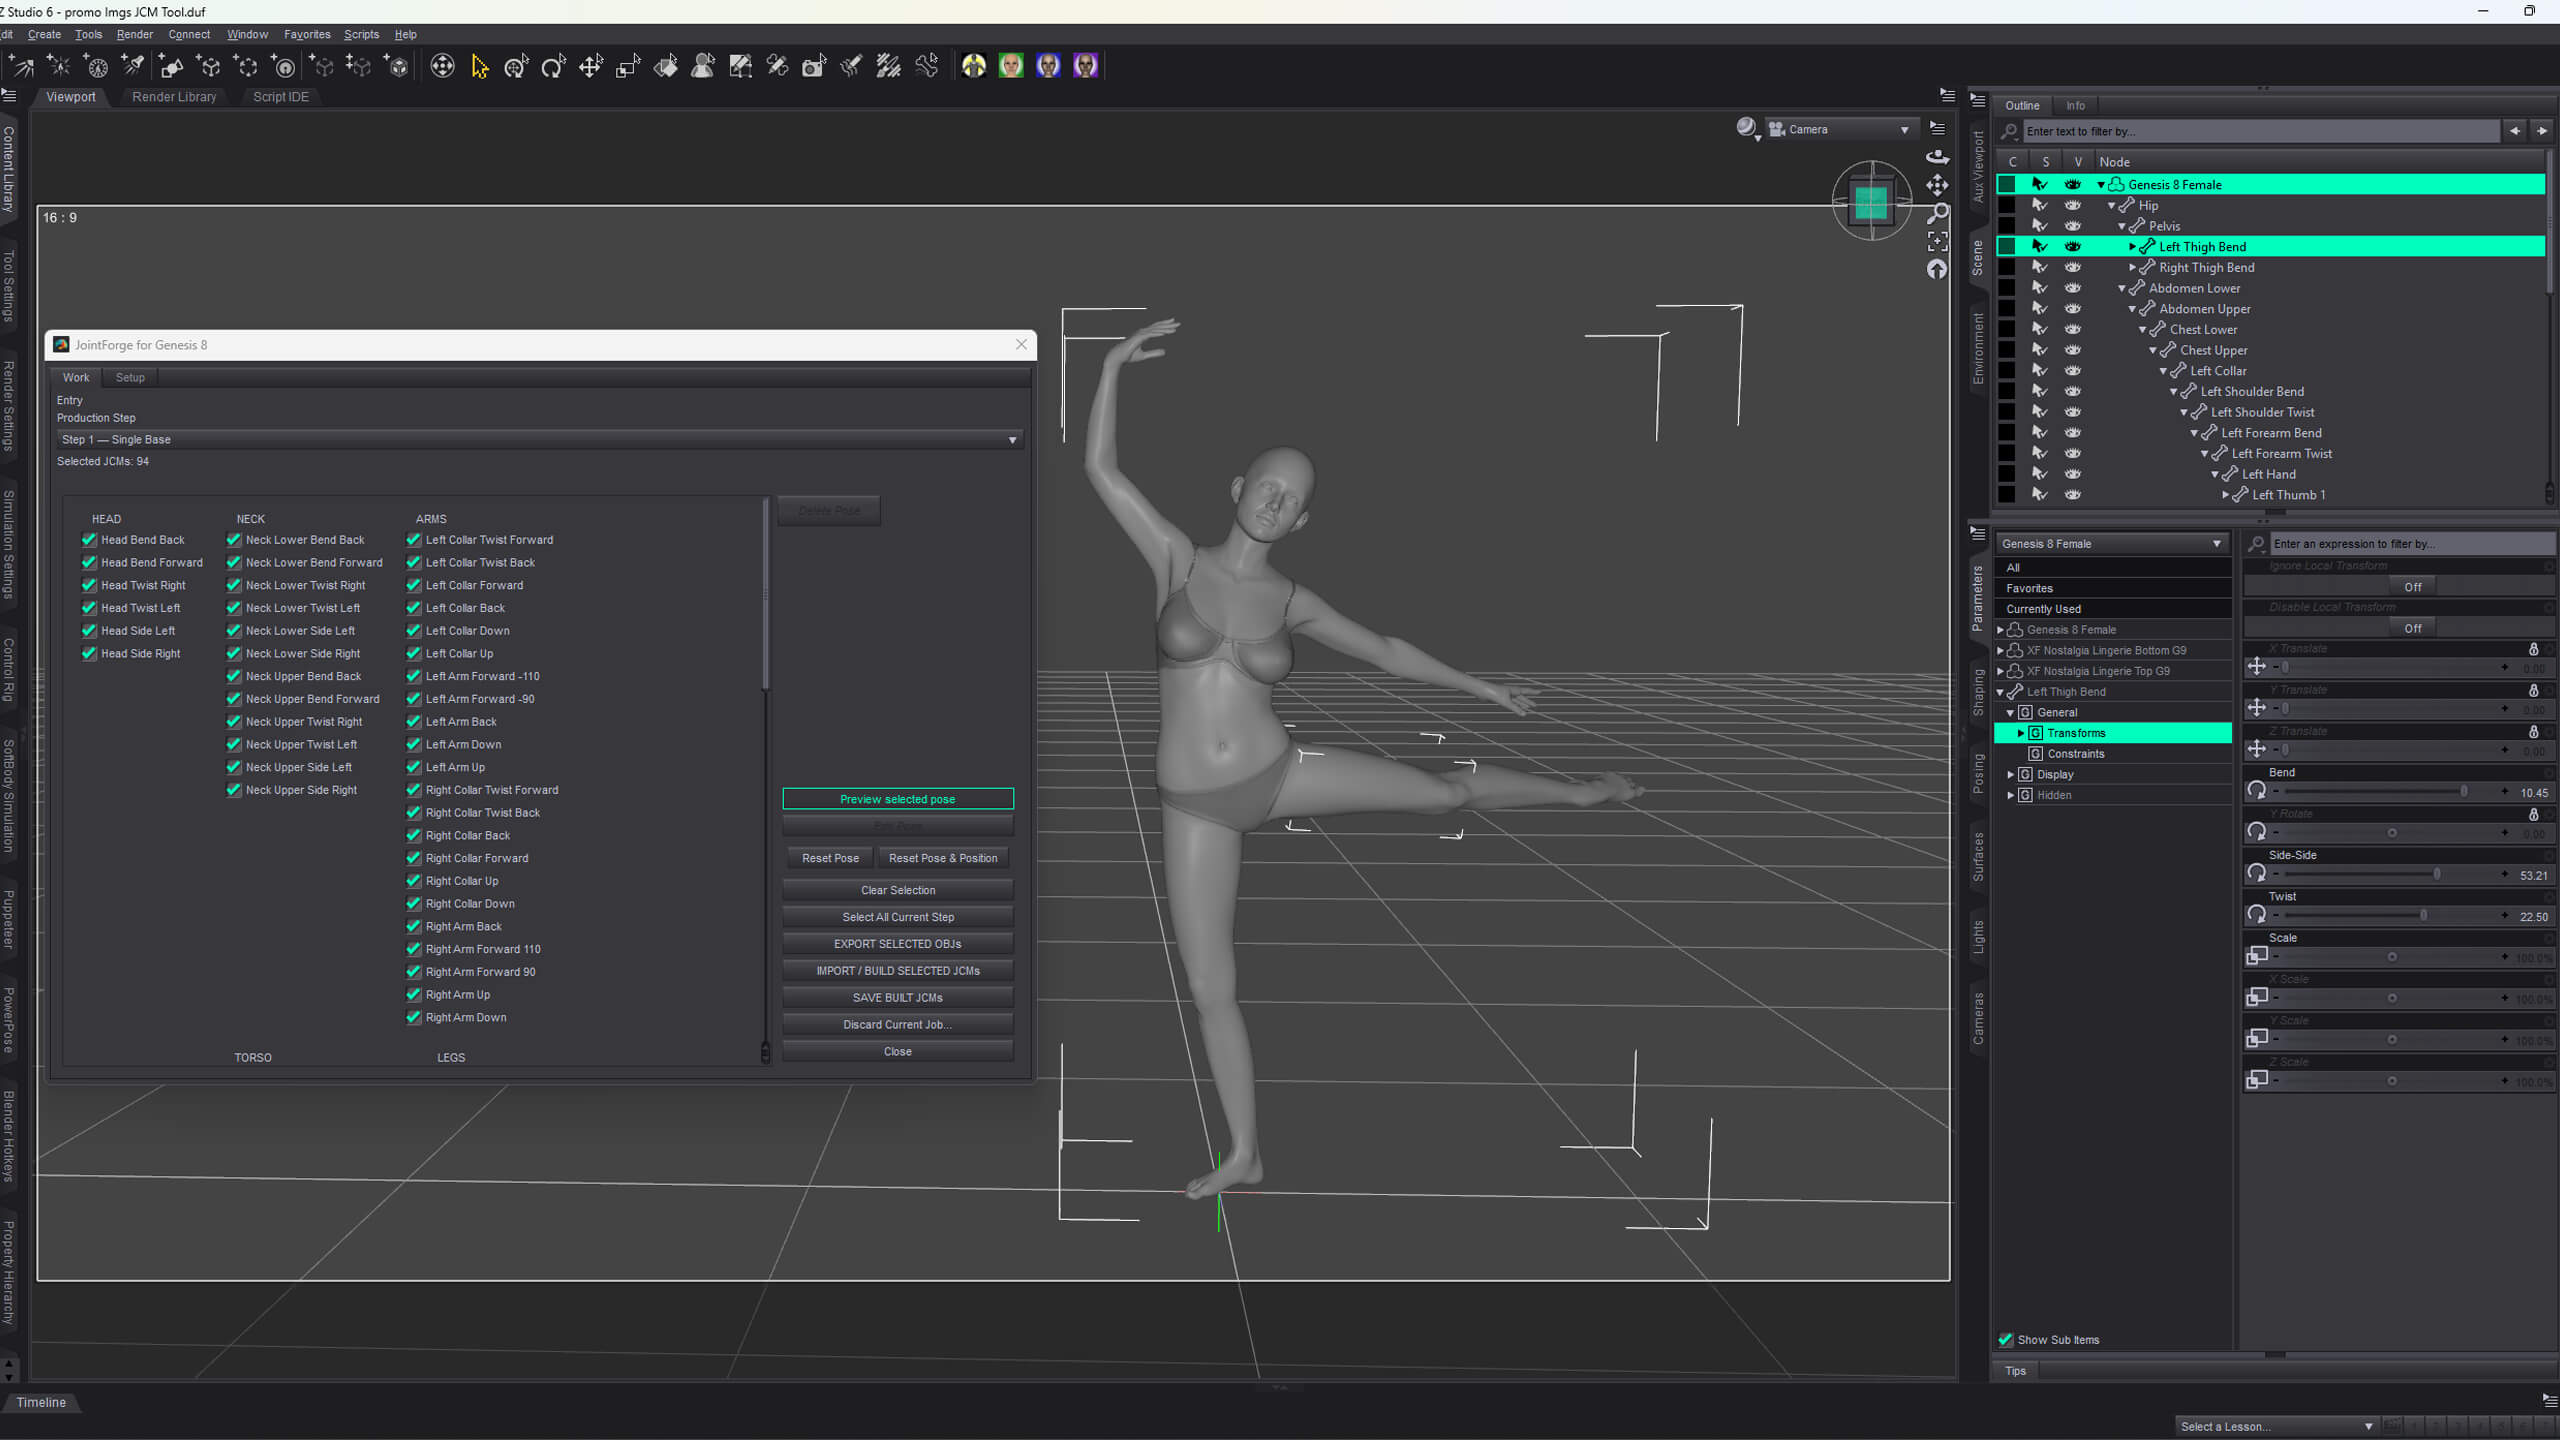Click the view cube in viewport
The height and width of the screenshot is (1440, 2560).
pos(1871,201)
